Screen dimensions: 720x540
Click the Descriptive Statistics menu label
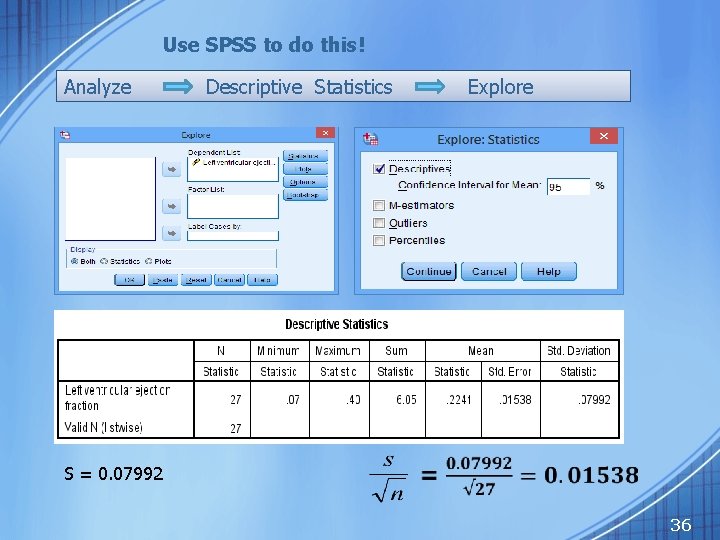(x=299, y=87)
